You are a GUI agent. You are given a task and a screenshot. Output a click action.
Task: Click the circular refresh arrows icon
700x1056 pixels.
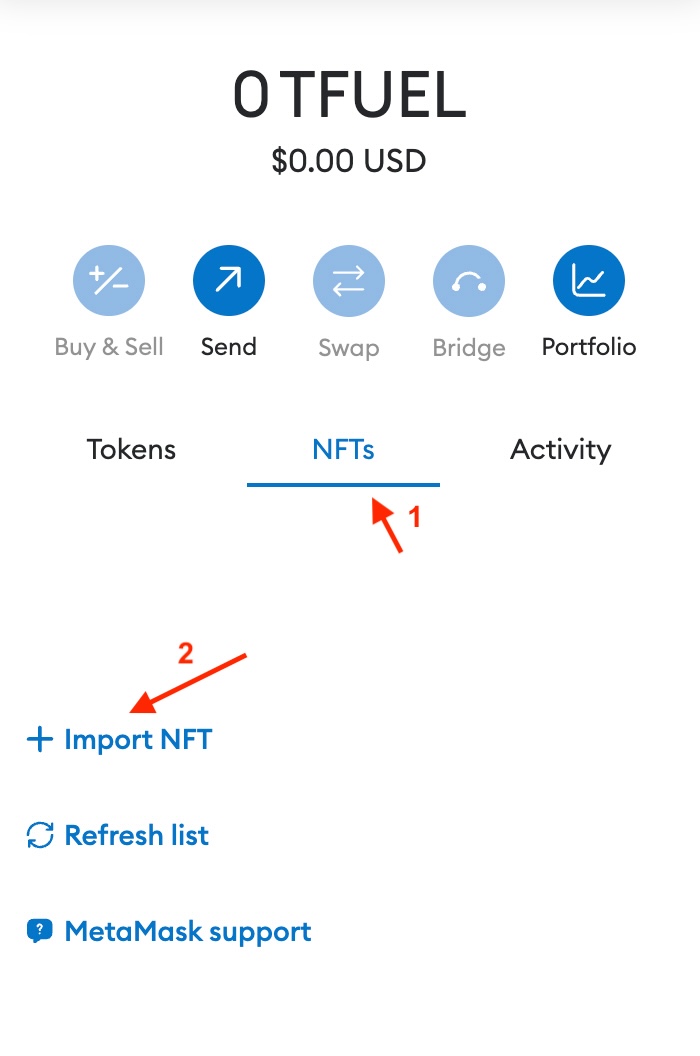[x=38, y=835]
